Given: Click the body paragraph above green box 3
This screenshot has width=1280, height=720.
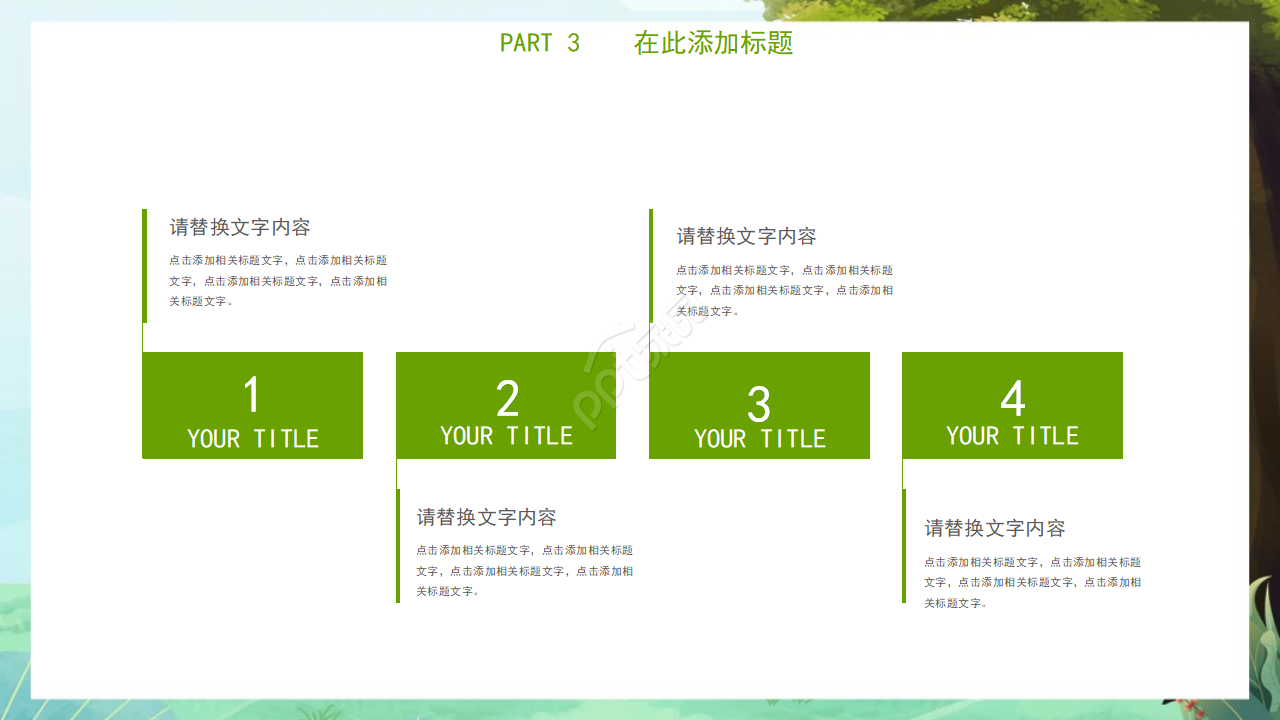Looking at the screenshot, I should pos(784,290).
